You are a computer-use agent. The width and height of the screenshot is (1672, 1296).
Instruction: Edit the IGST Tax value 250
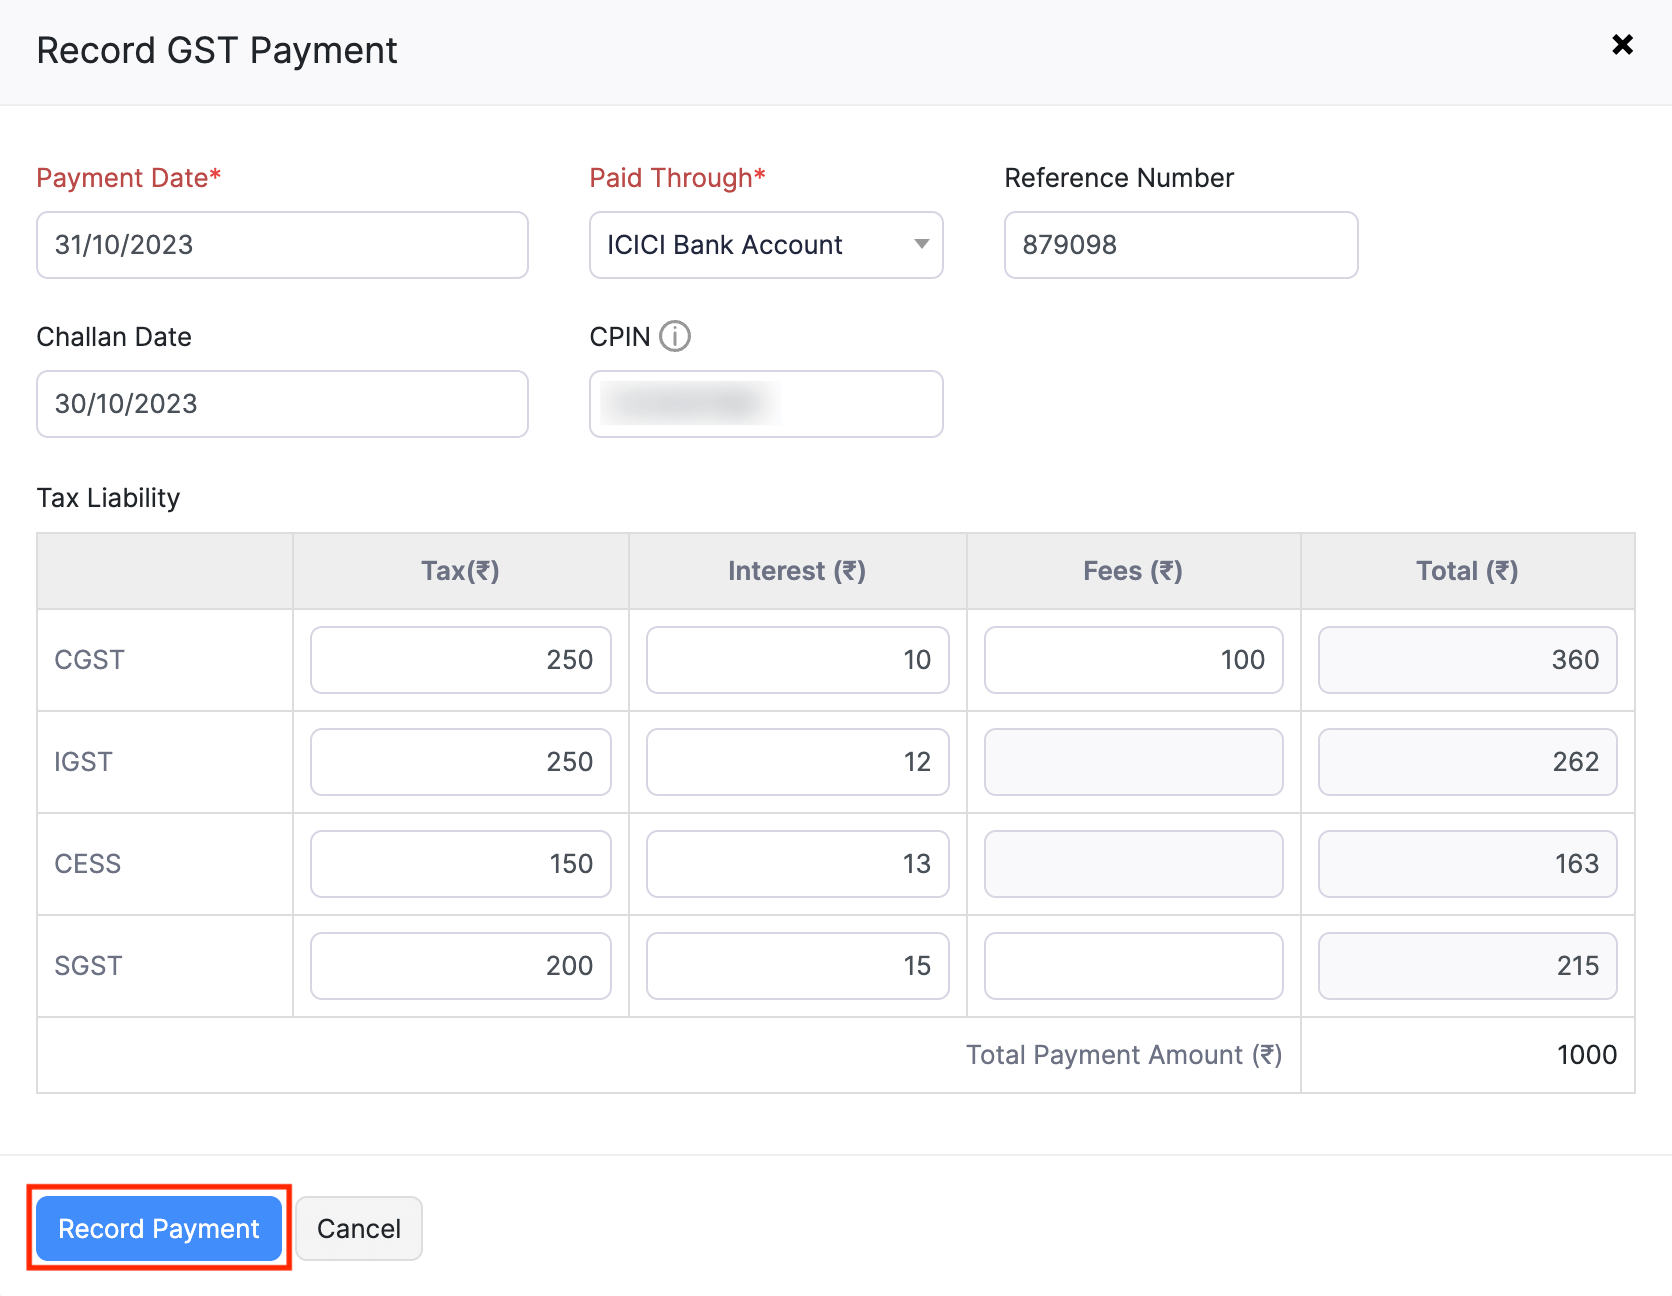coord(459,762)
